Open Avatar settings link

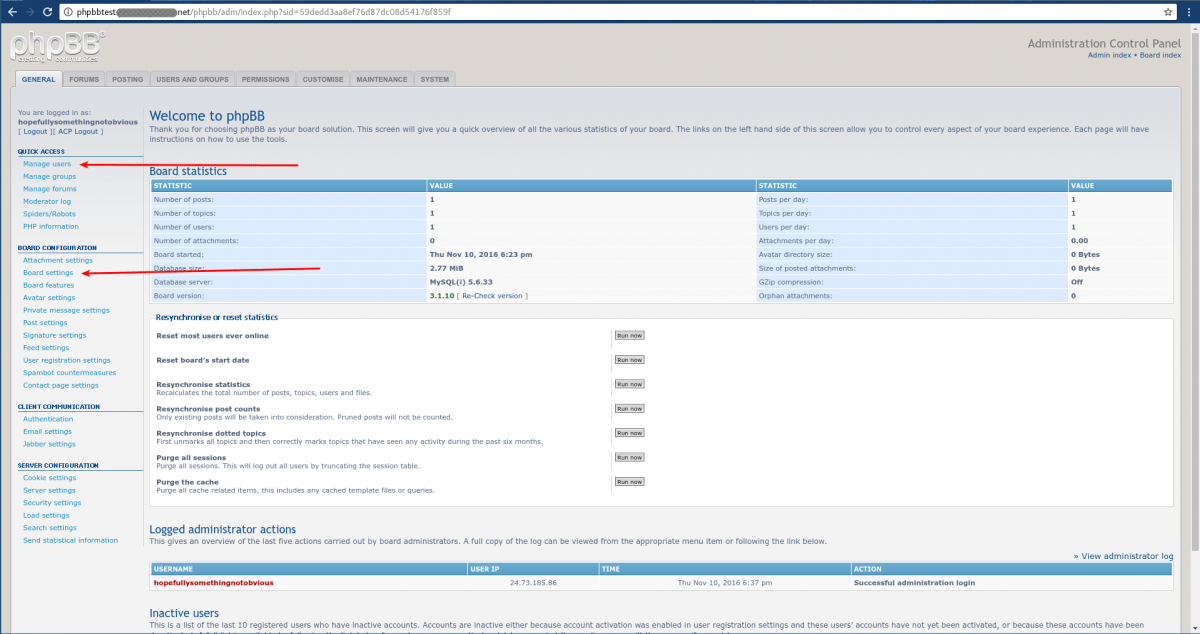49,298
